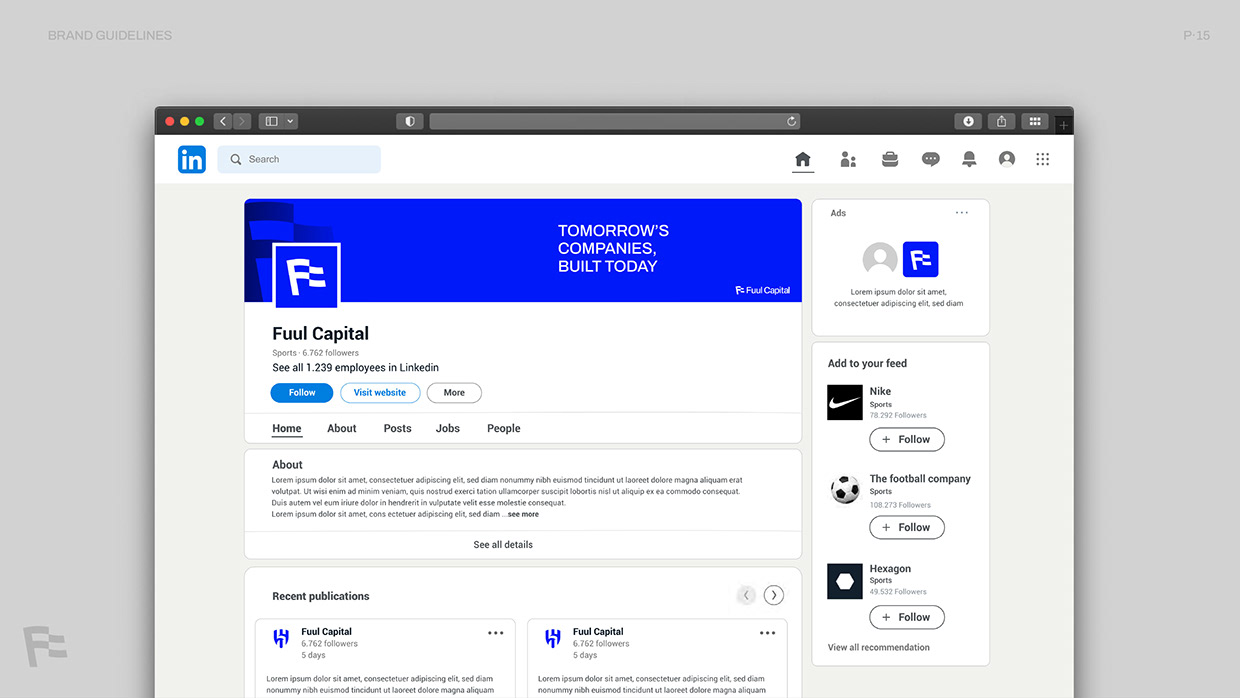The width and height of the screenshot is (1240, 698).
Task: Expand the About text with see more
Action: (x=522, y=513)
